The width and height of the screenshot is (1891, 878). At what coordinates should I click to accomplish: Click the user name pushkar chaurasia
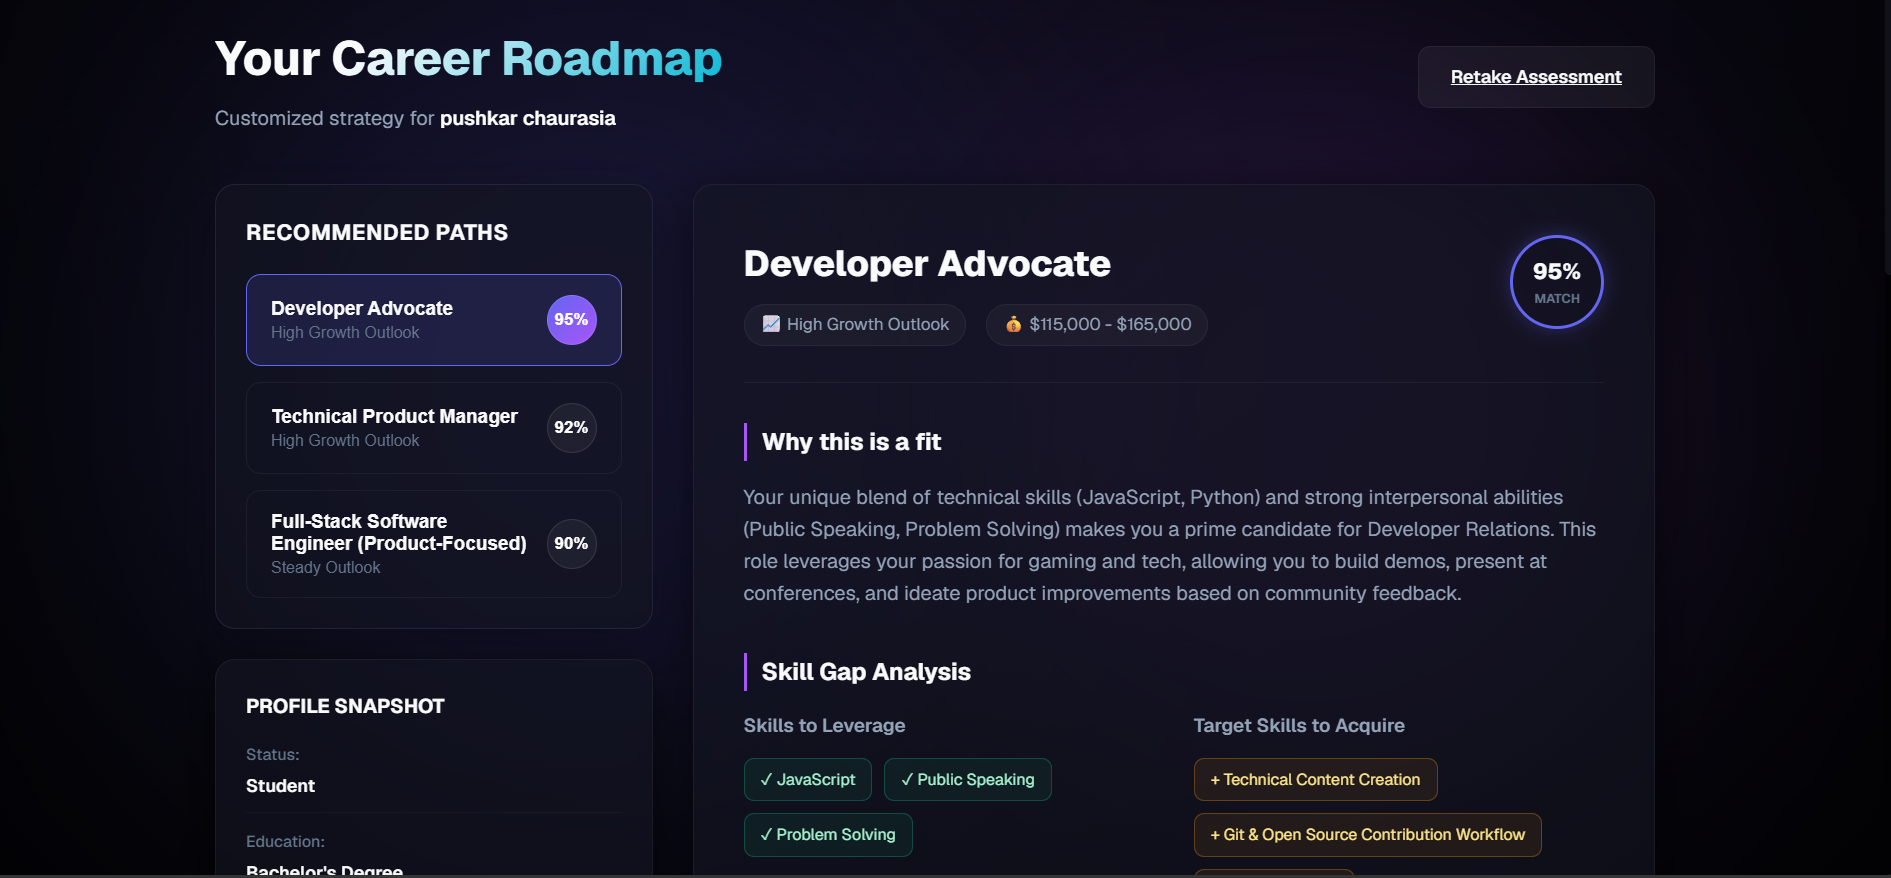[x=528, y=119]
